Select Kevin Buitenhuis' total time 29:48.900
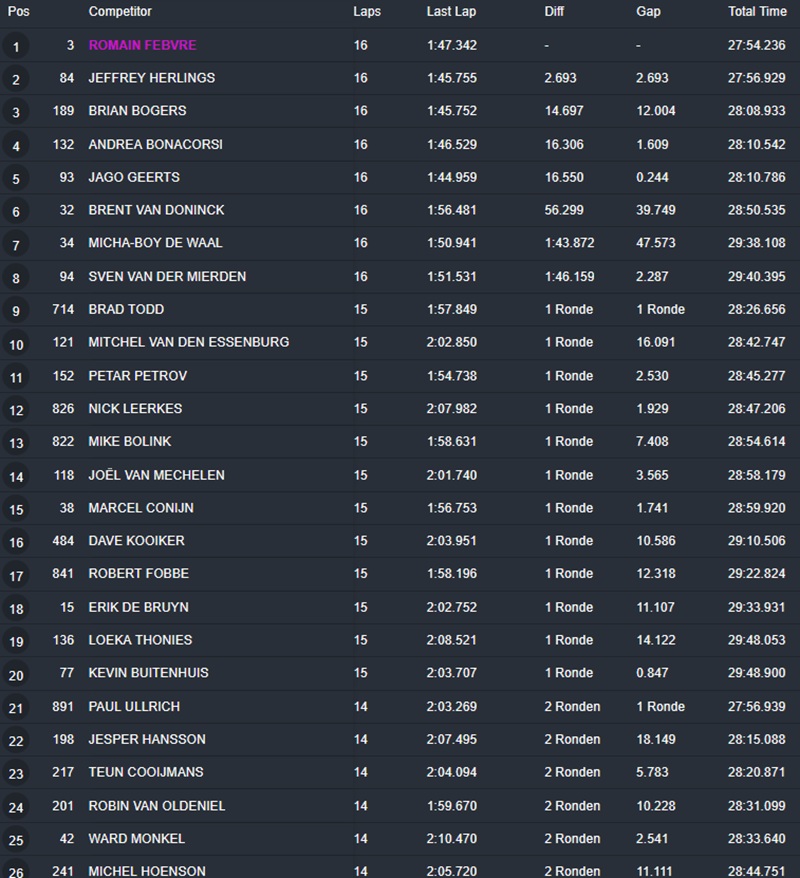Viewport: 800px width, 878px height. (x=756, y=673)
